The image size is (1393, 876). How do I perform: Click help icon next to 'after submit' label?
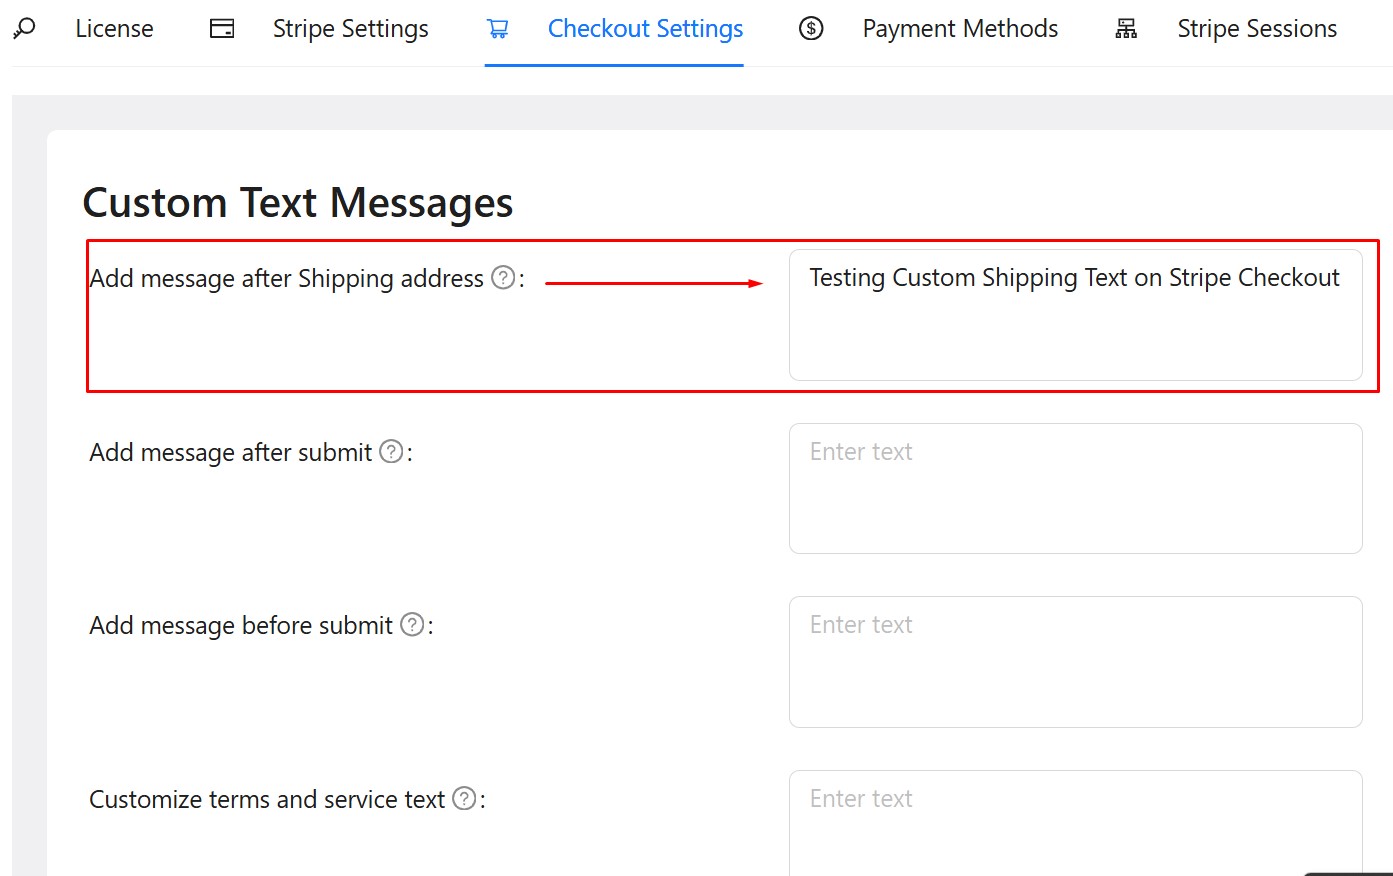point(392,452)
